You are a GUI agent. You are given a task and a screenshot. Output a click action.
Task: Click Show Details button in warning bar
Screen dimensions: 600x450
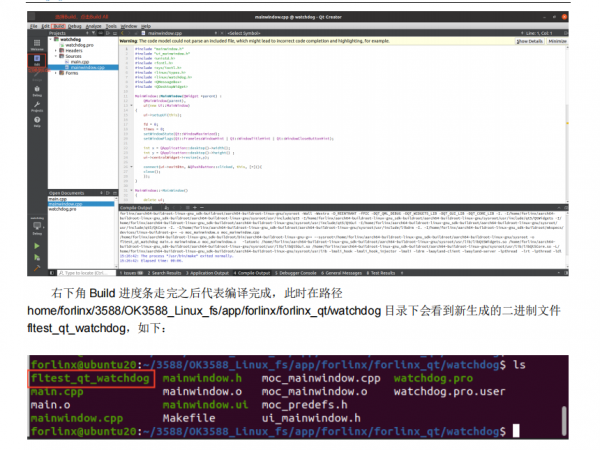(x=529, y=41)
